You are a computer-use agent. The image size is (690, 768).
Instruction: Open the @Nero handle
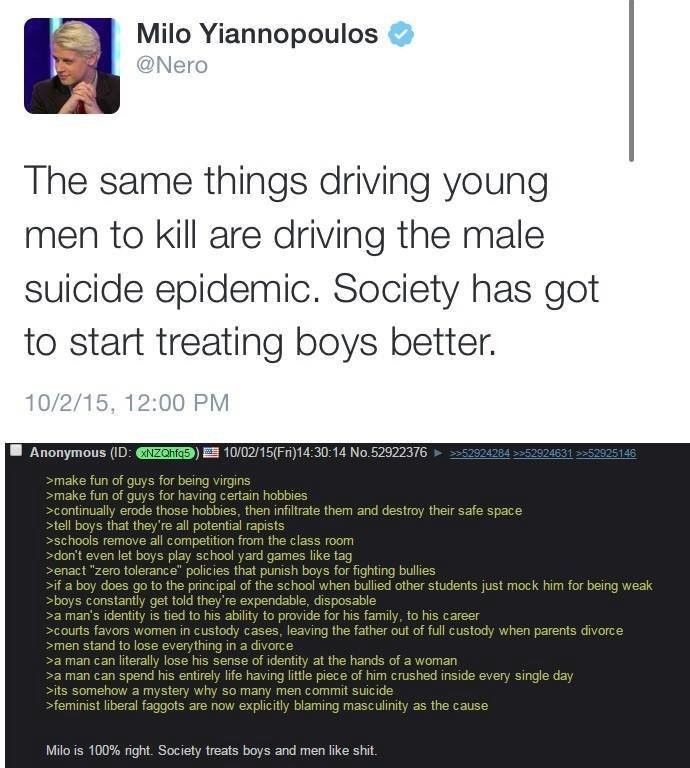[x=172, y=65]
